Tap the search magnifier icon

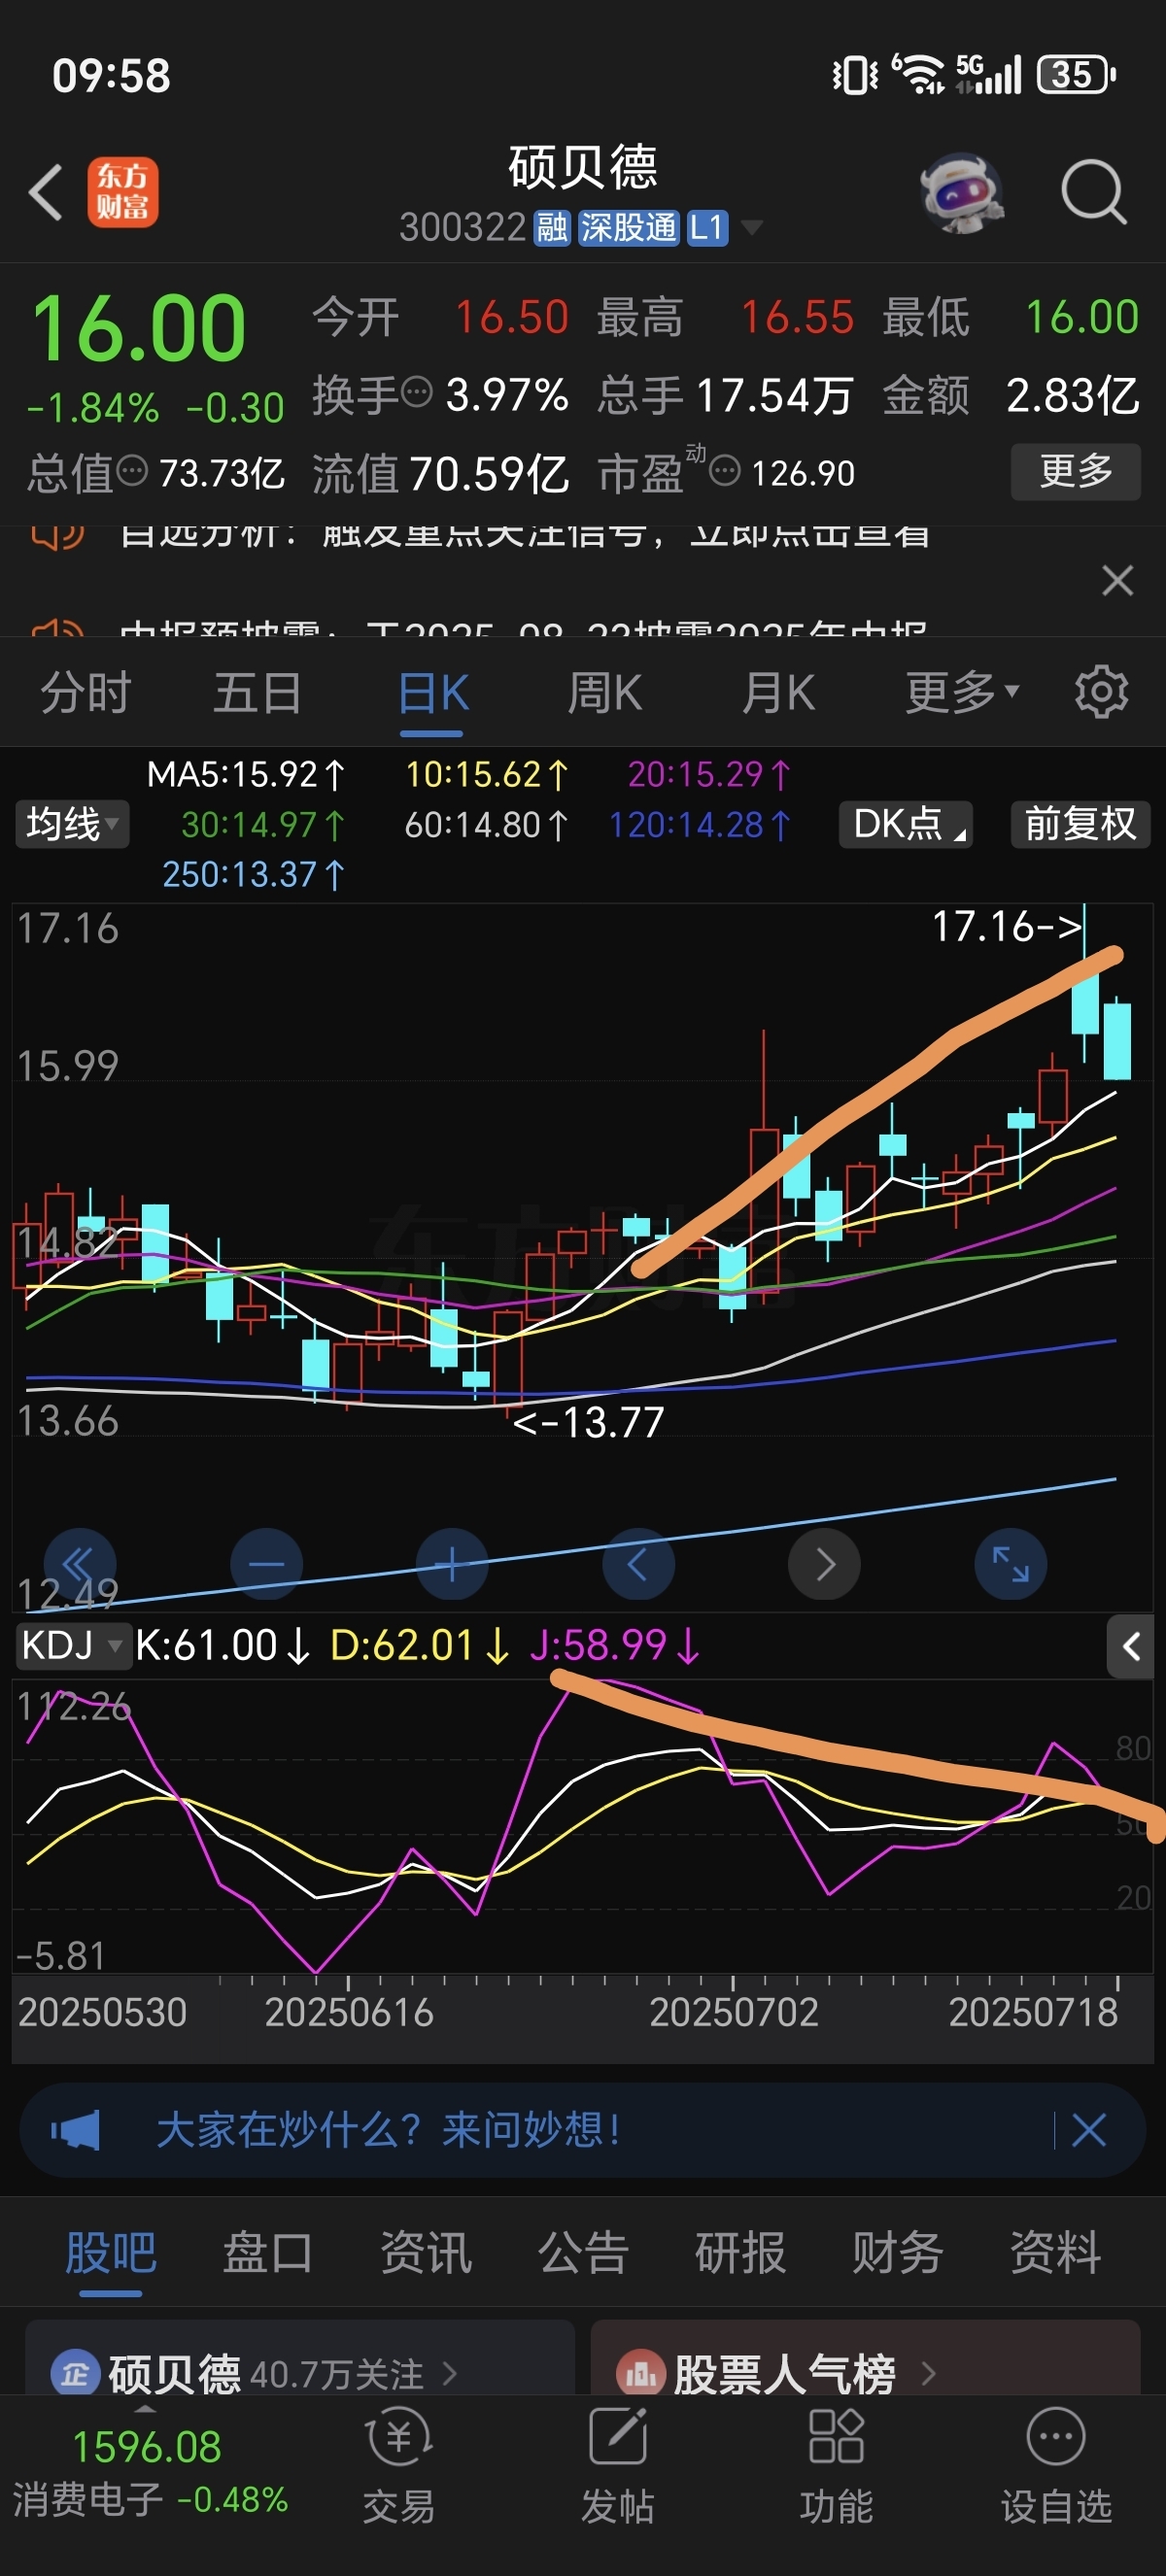point(1093,191)
